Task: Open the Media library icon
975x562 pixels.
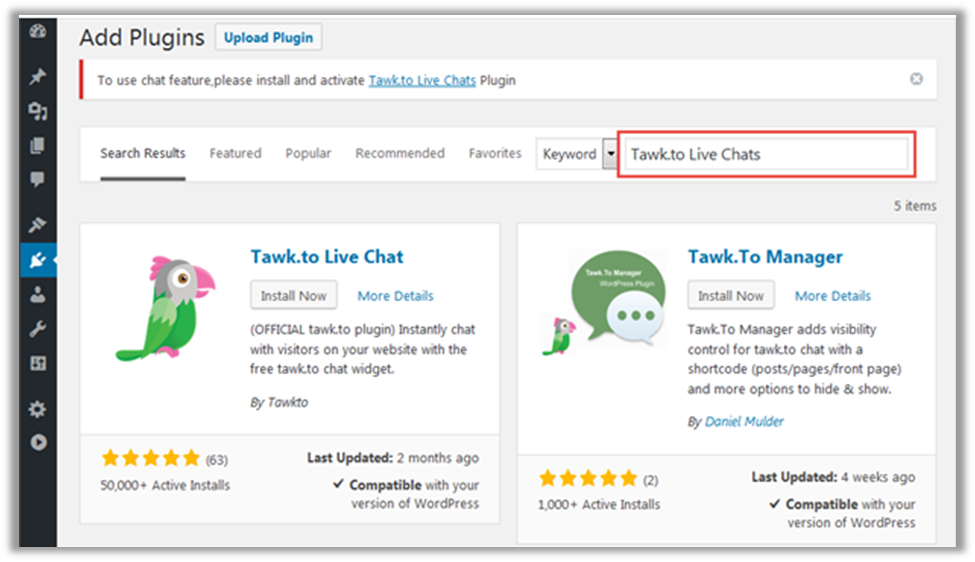Action: 38,111
